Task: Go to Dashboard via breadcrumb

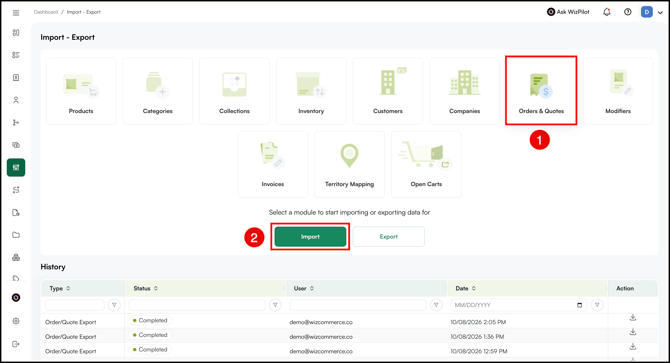Action: coord(46,12)
